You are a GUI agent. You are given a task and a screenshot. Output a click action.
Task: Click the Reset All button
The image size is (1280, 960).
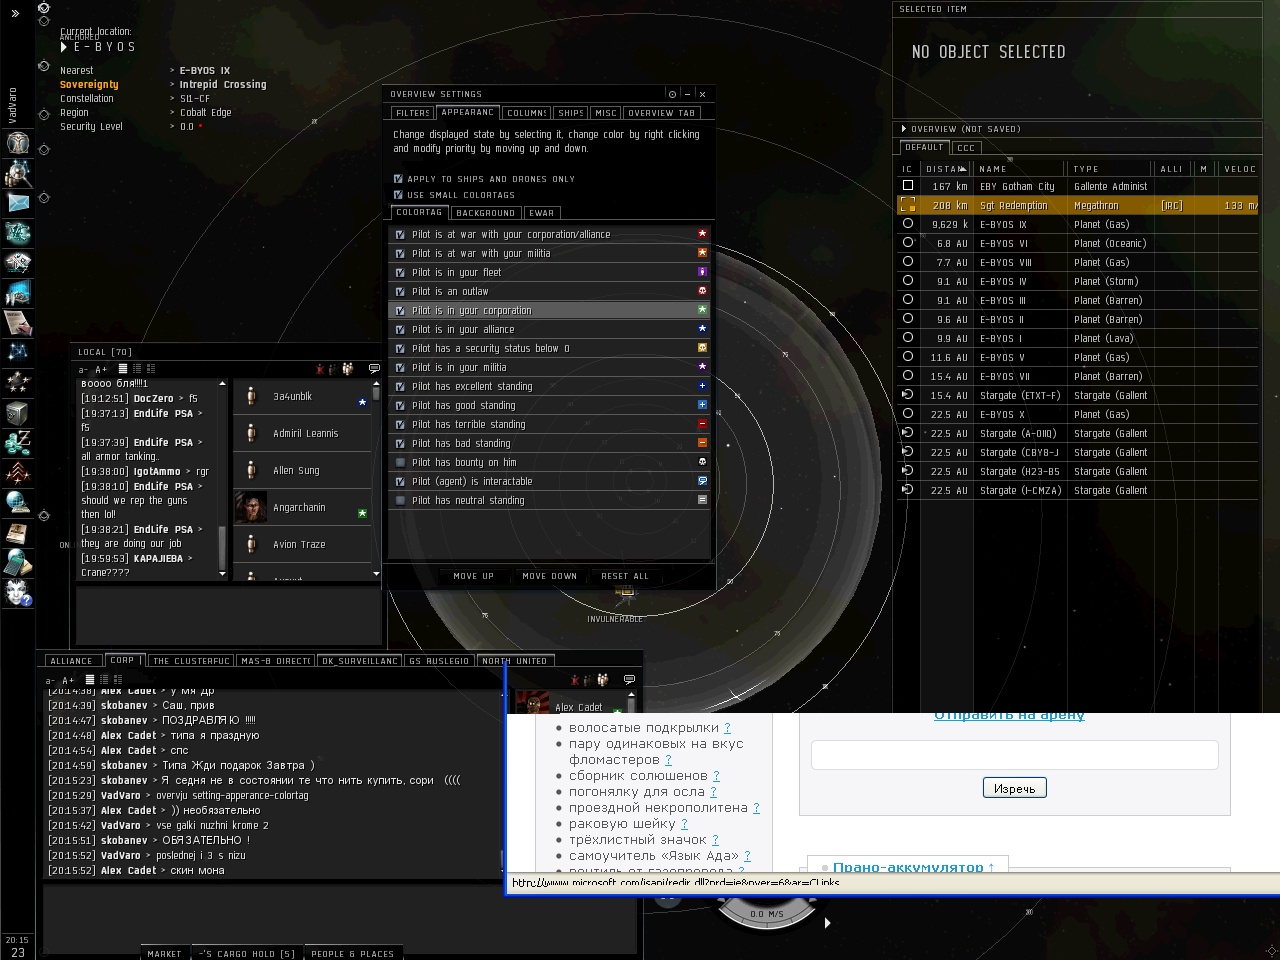(x=625, y=576)
